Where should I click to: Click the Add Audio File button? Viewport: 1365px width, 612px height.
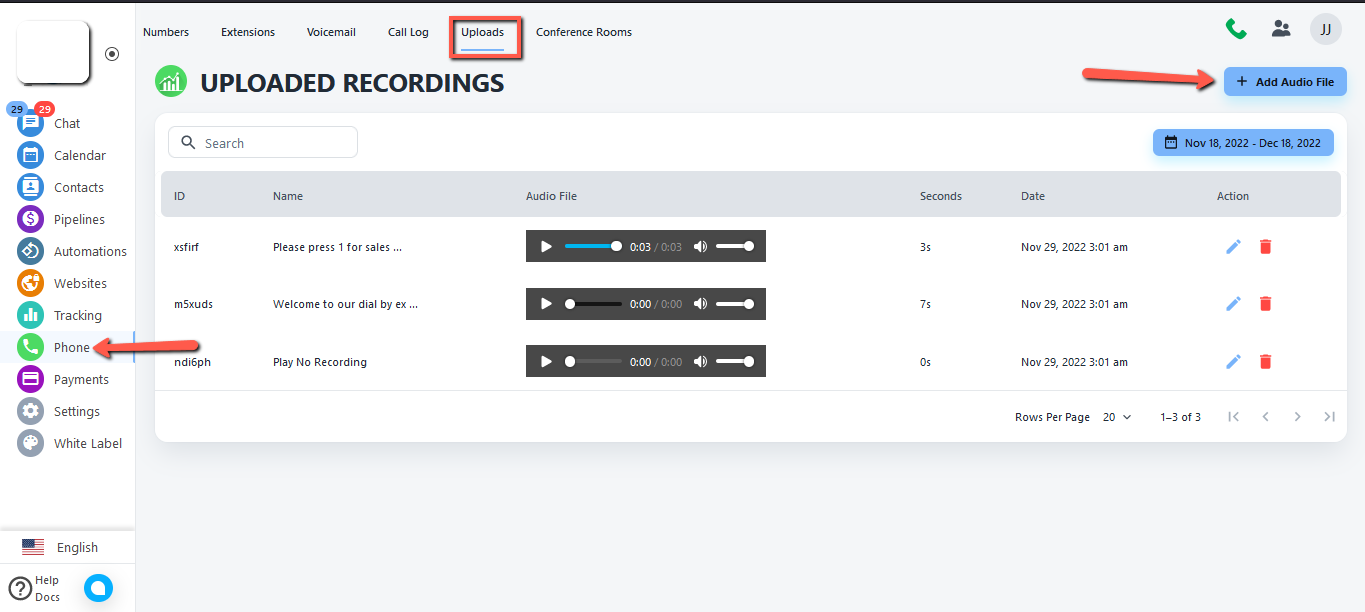tap(1285, 82)
